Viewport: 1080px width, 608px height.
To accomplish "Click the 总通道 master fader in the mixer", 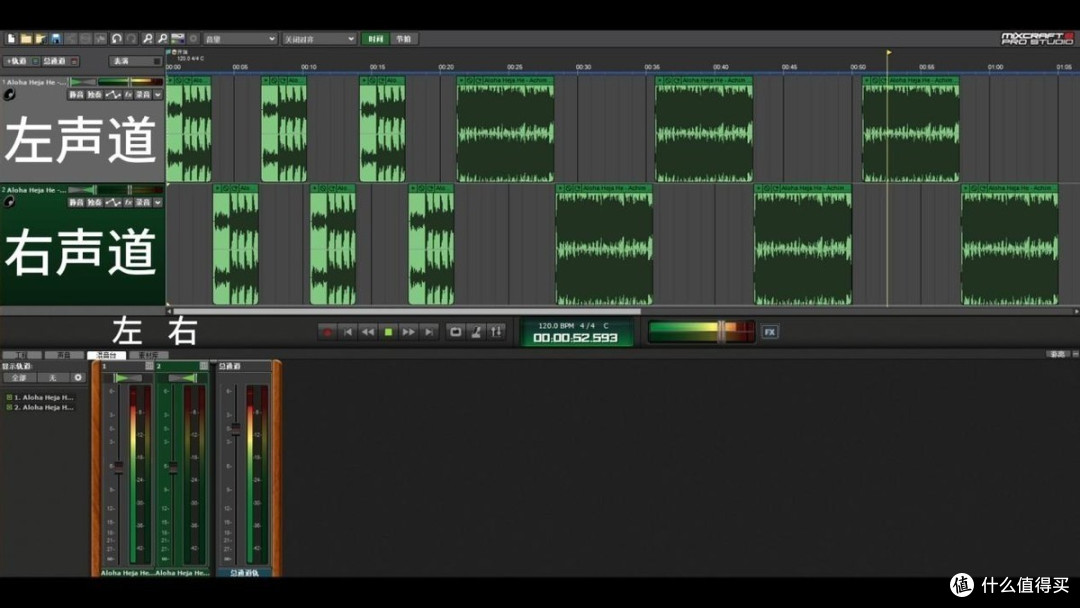I will [x=236, y=429].
